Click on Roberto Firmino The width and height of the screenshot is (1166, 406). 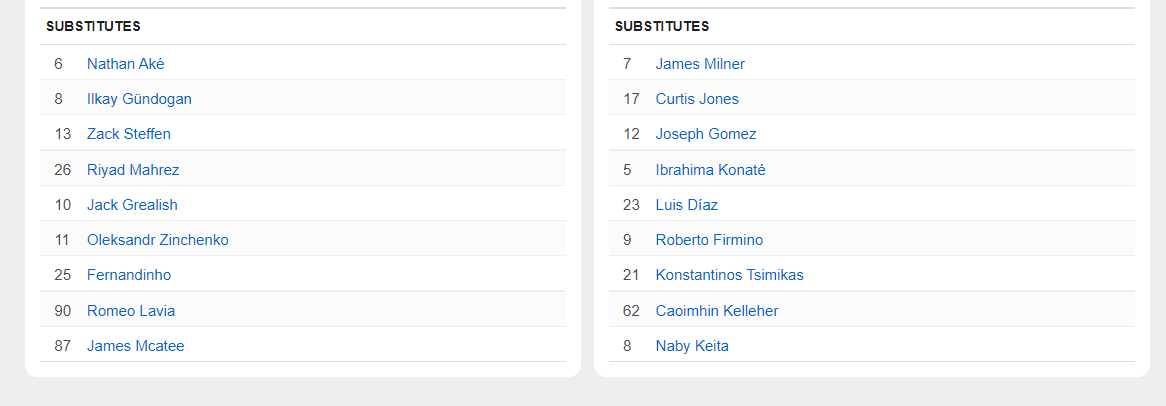tap(709, 240)
